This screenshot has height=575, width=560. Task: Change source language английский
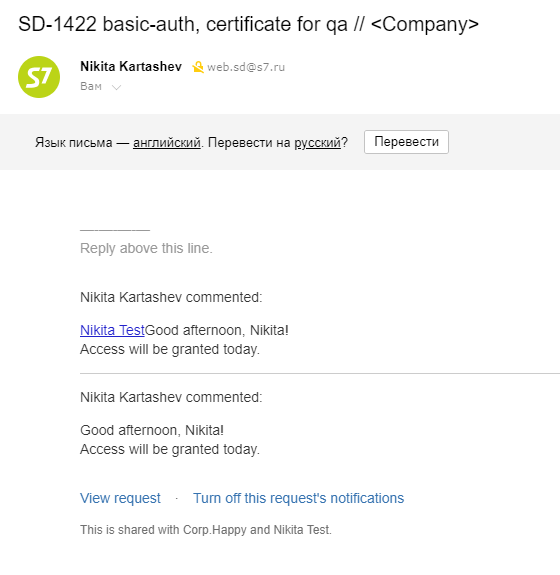tap(166, 142)
